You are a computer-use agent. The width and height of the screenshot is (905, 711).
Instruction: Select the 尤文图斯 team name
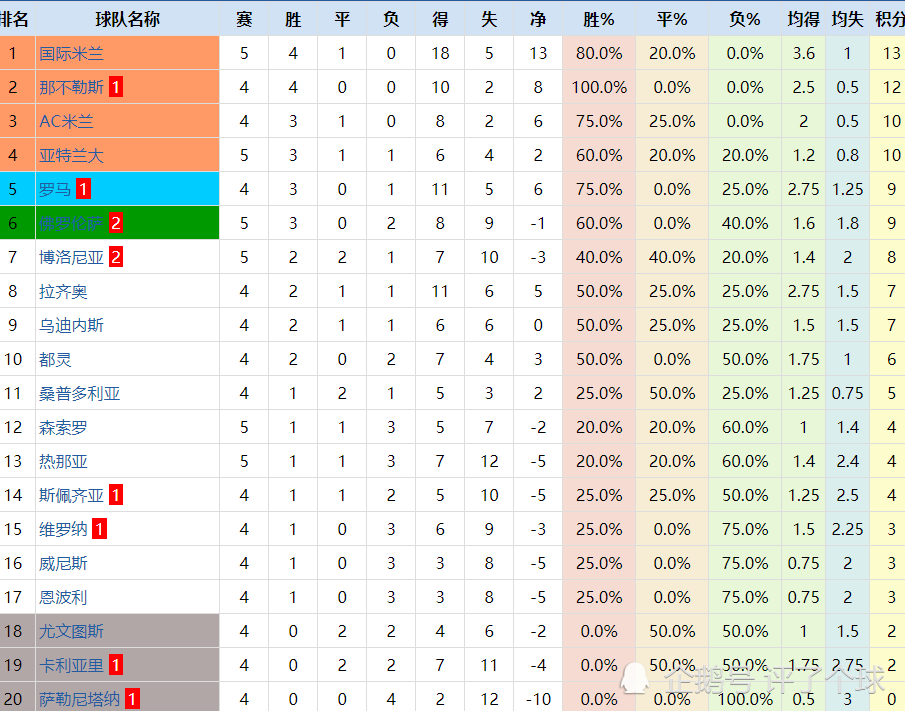pos(71,631)
